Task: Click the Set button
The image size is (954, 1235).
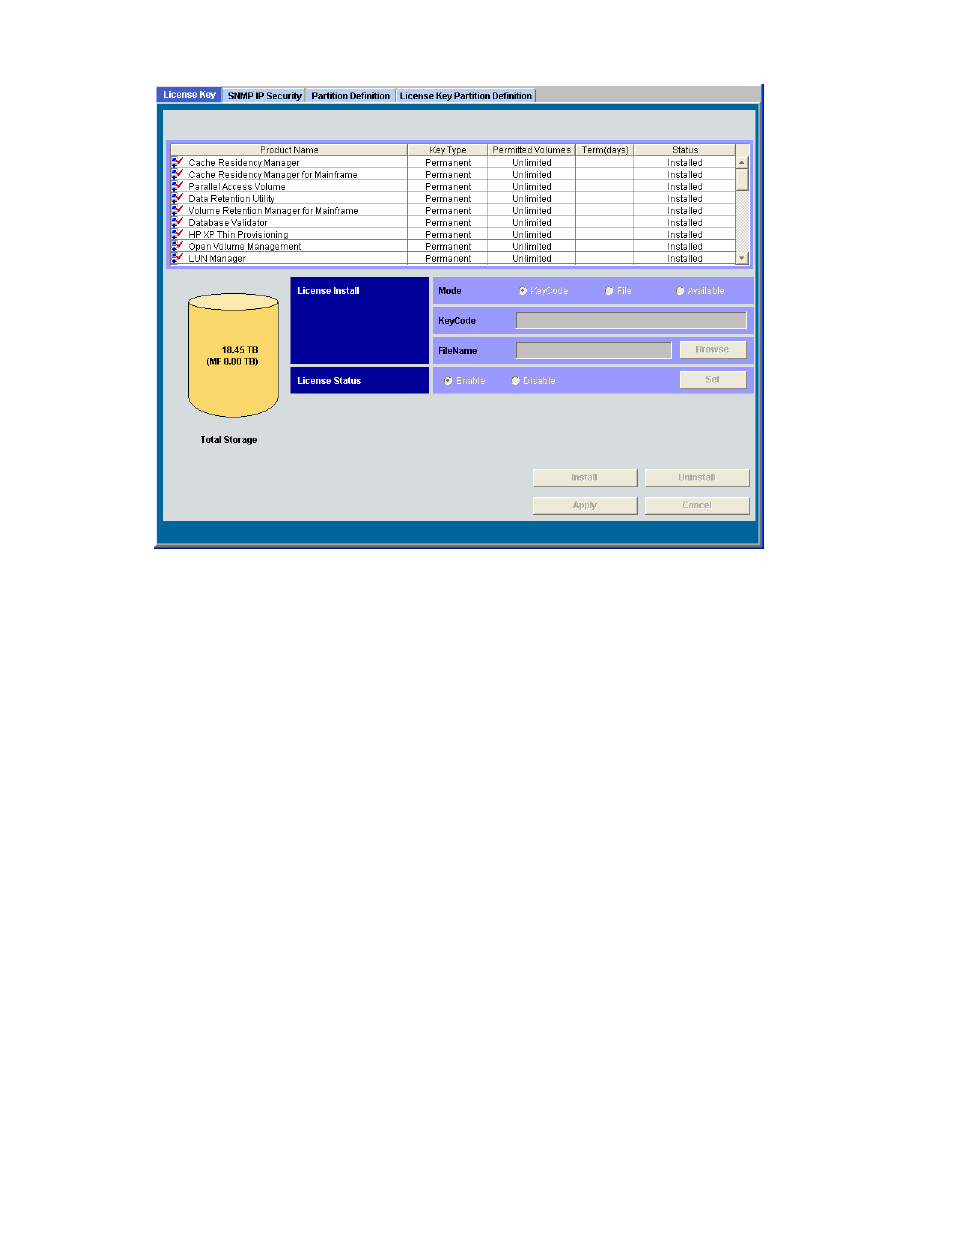Action: point(713,380)
